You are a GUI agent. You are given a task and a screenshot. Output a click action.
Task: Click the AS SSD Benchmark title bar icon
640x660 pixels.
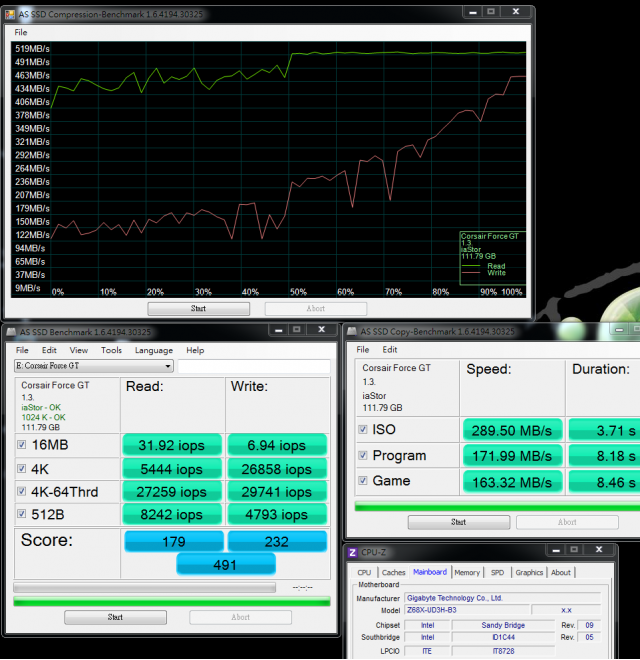point(11,332)
